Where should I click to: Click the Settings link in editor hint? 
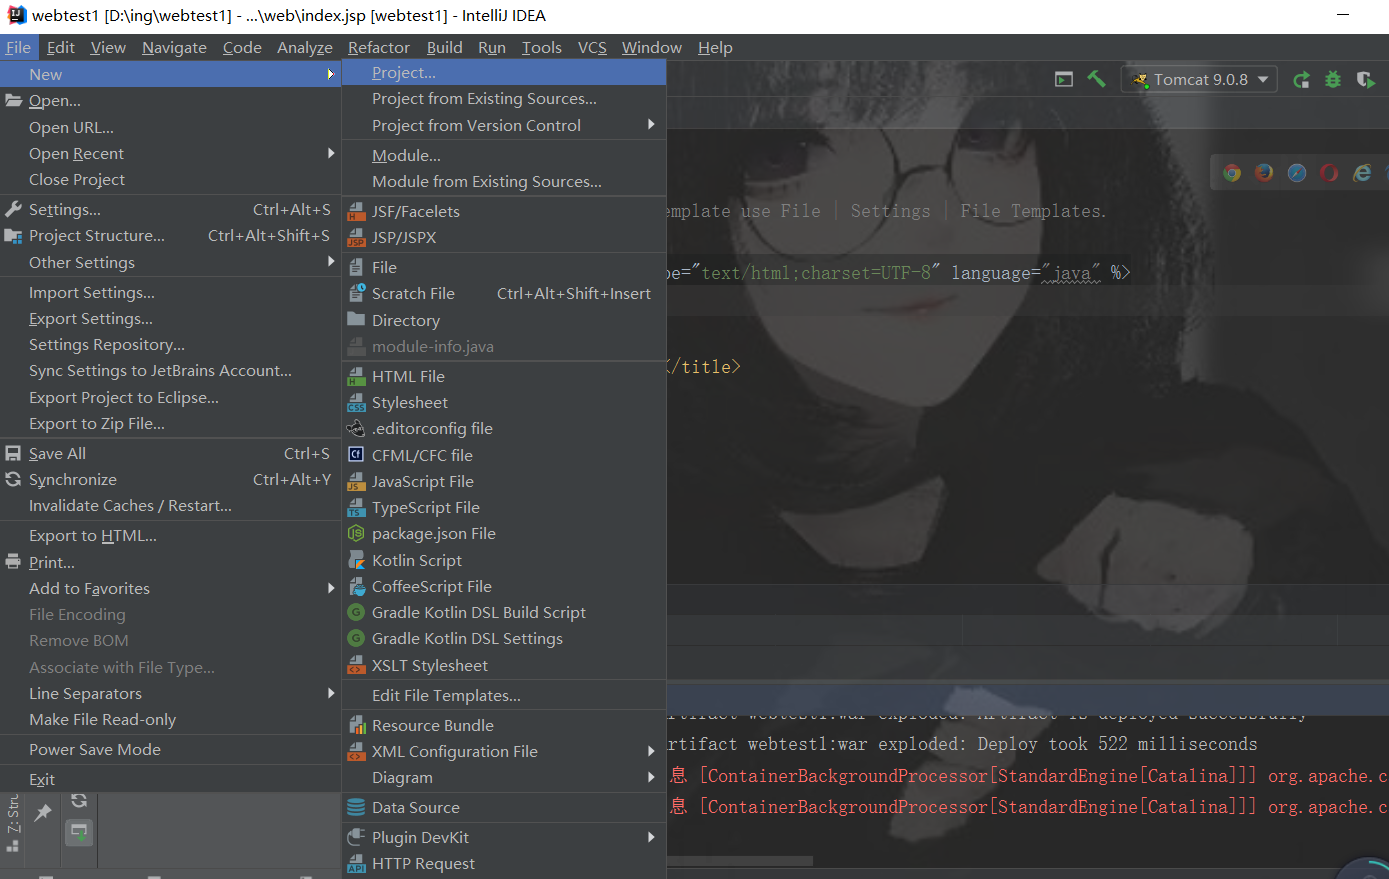pyautogui.click(x=890, y=211)
